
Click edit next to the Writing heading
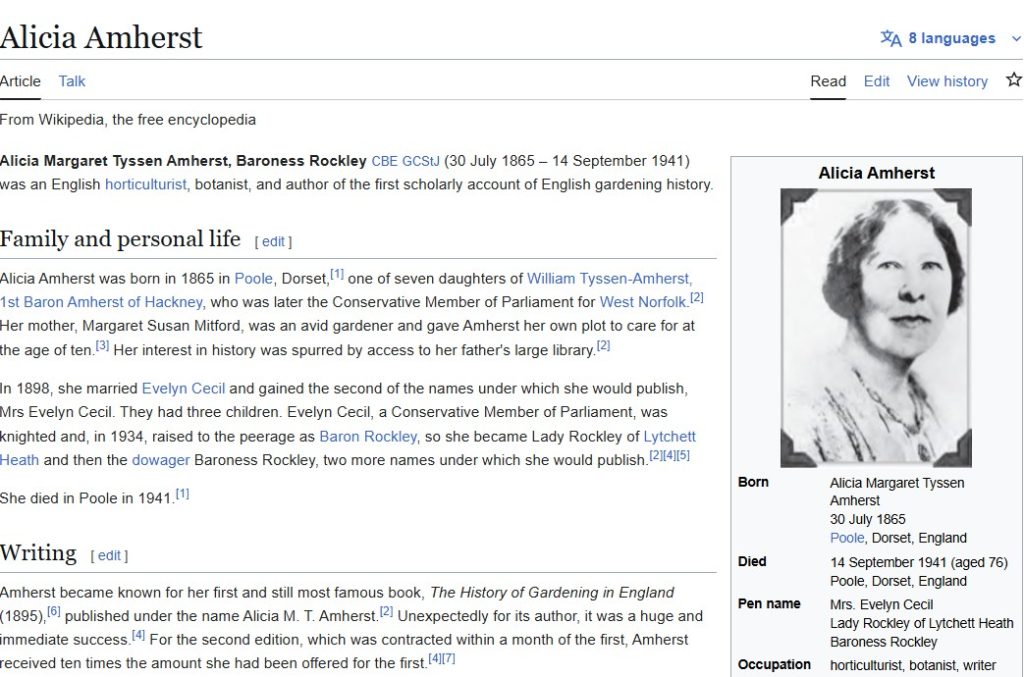click(110, 555)
